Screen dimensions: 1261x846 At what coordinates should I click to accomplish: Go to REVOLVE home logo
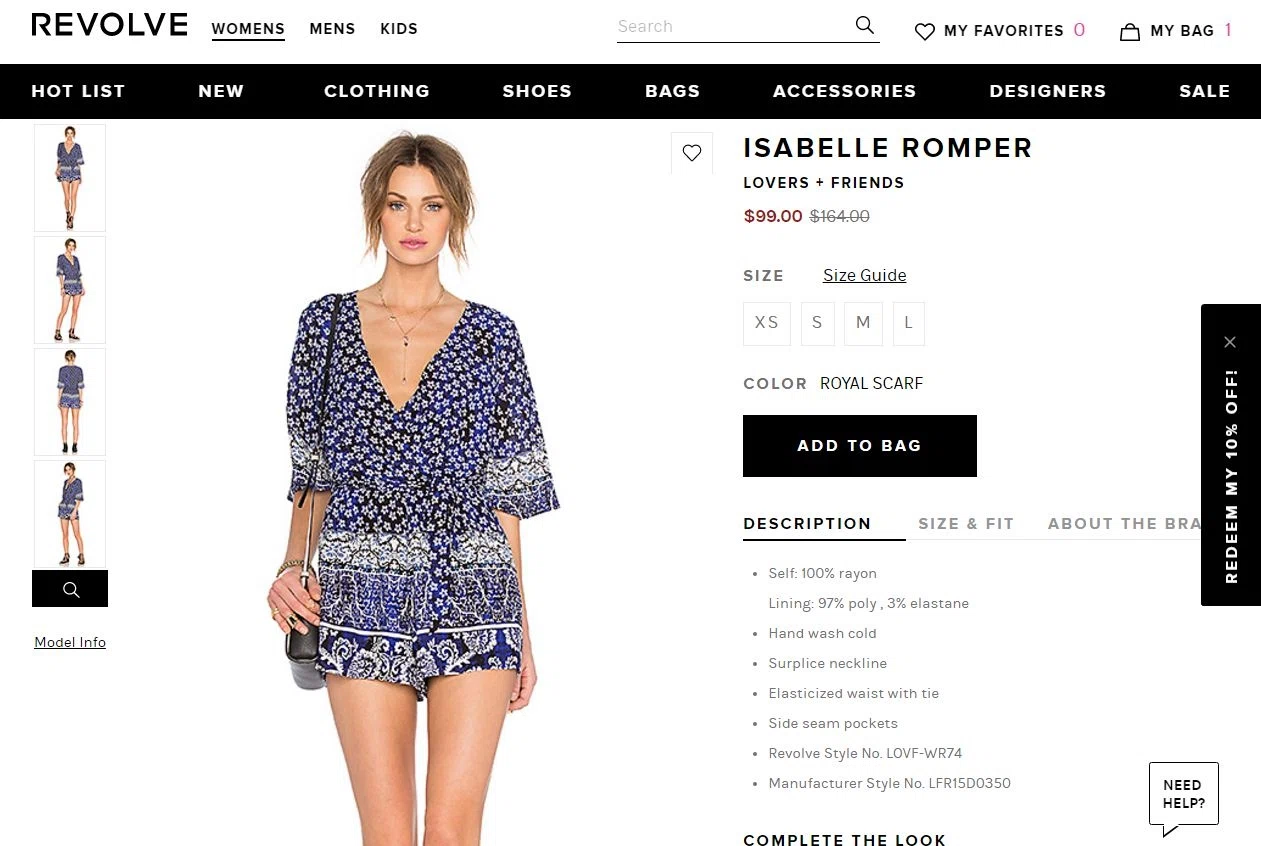pos(109,26)
